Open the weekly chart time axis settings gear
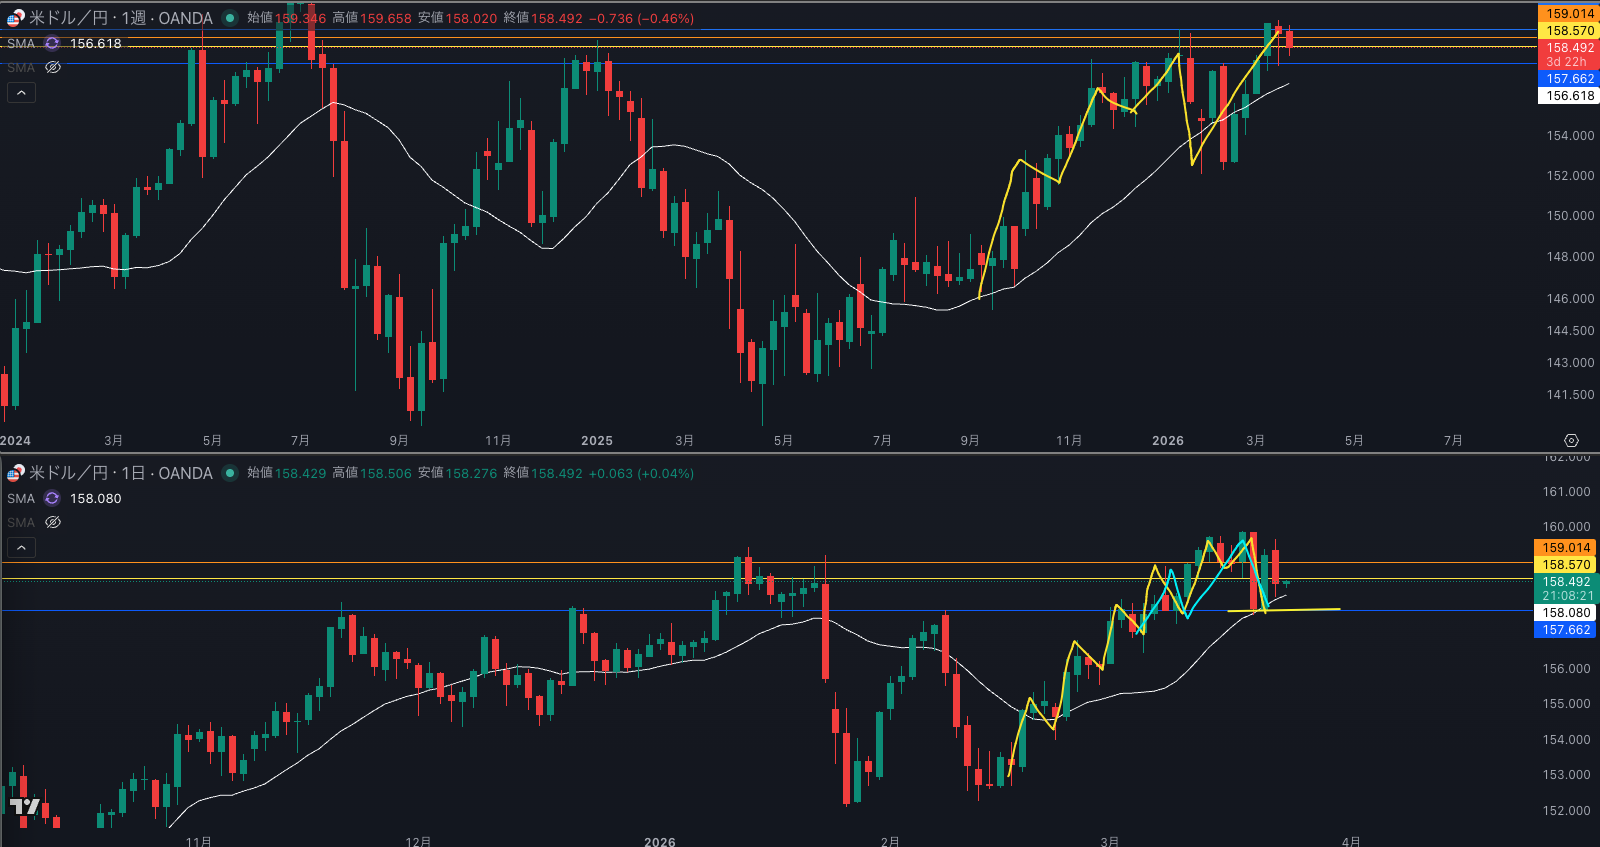Viewport: 1600px width, 847px height. point(1571,440)
